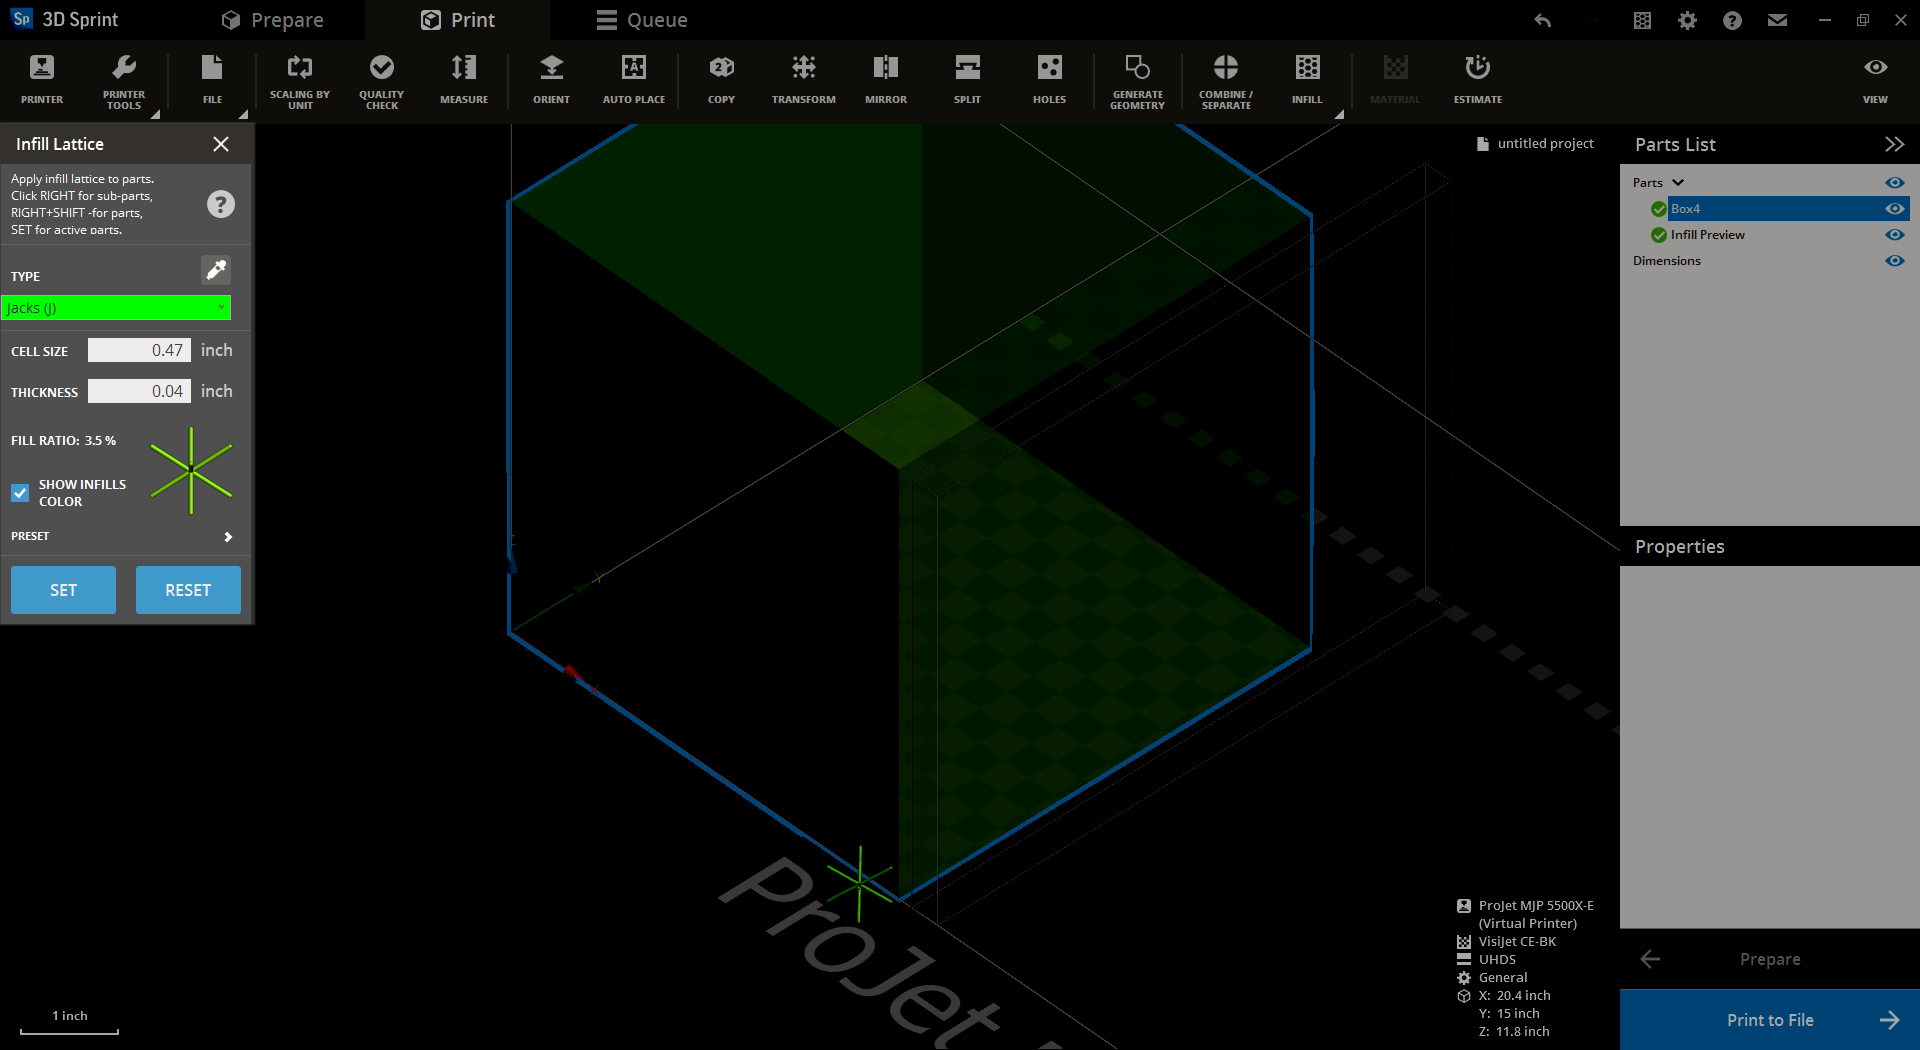This screenshot has height=1050, width=1920.
Task: Open the Mirror tool
Action: click(885, 80)
